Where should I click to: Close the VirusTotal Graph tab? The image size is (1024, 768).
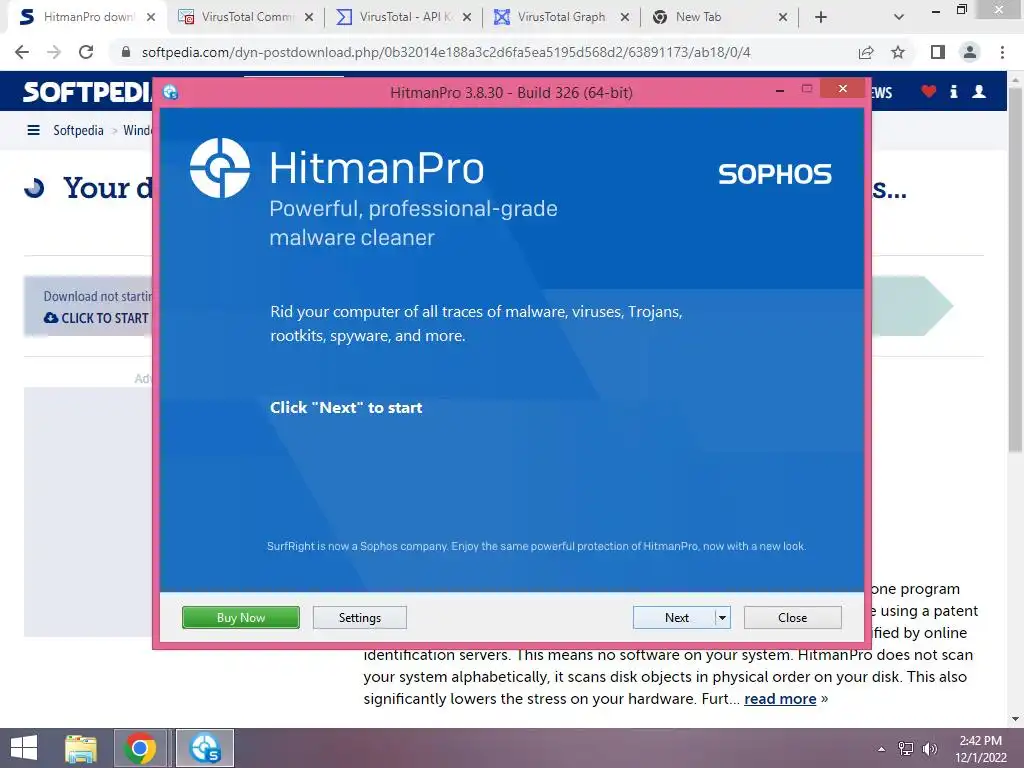624,17
